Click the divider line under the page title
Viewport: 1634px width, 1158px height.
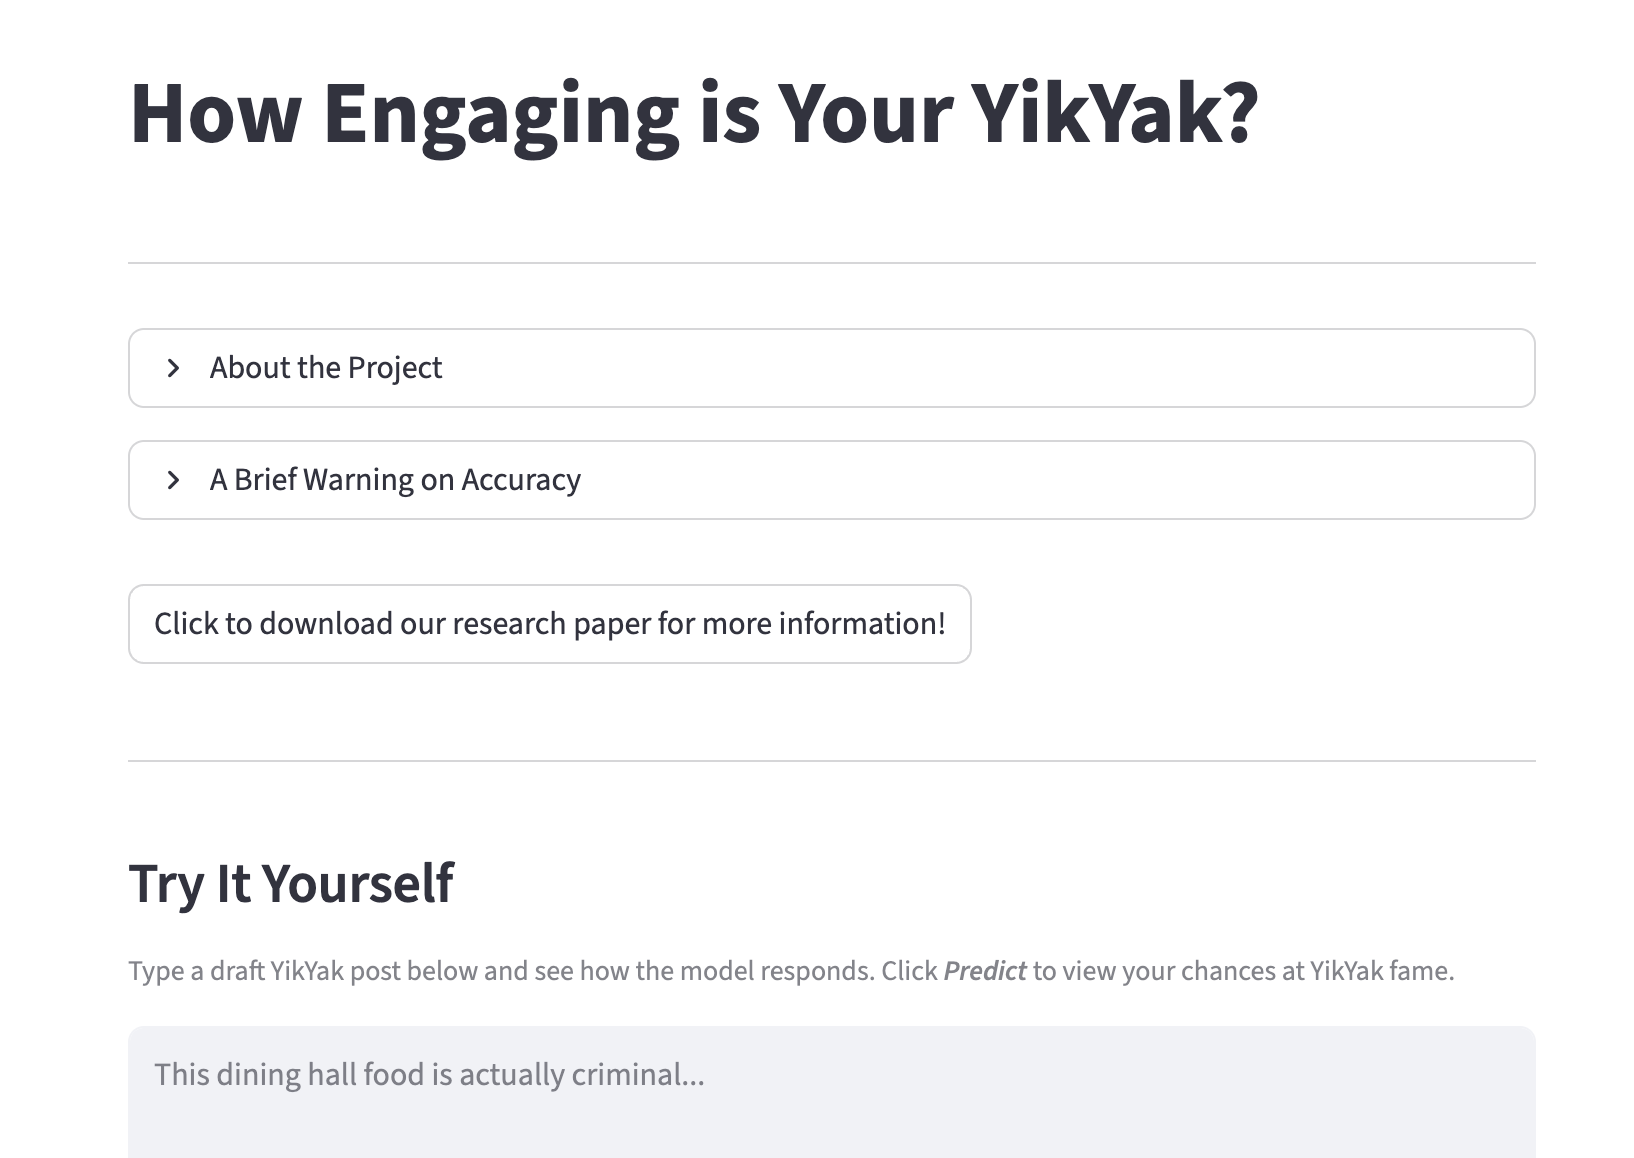tap(831, 263)
